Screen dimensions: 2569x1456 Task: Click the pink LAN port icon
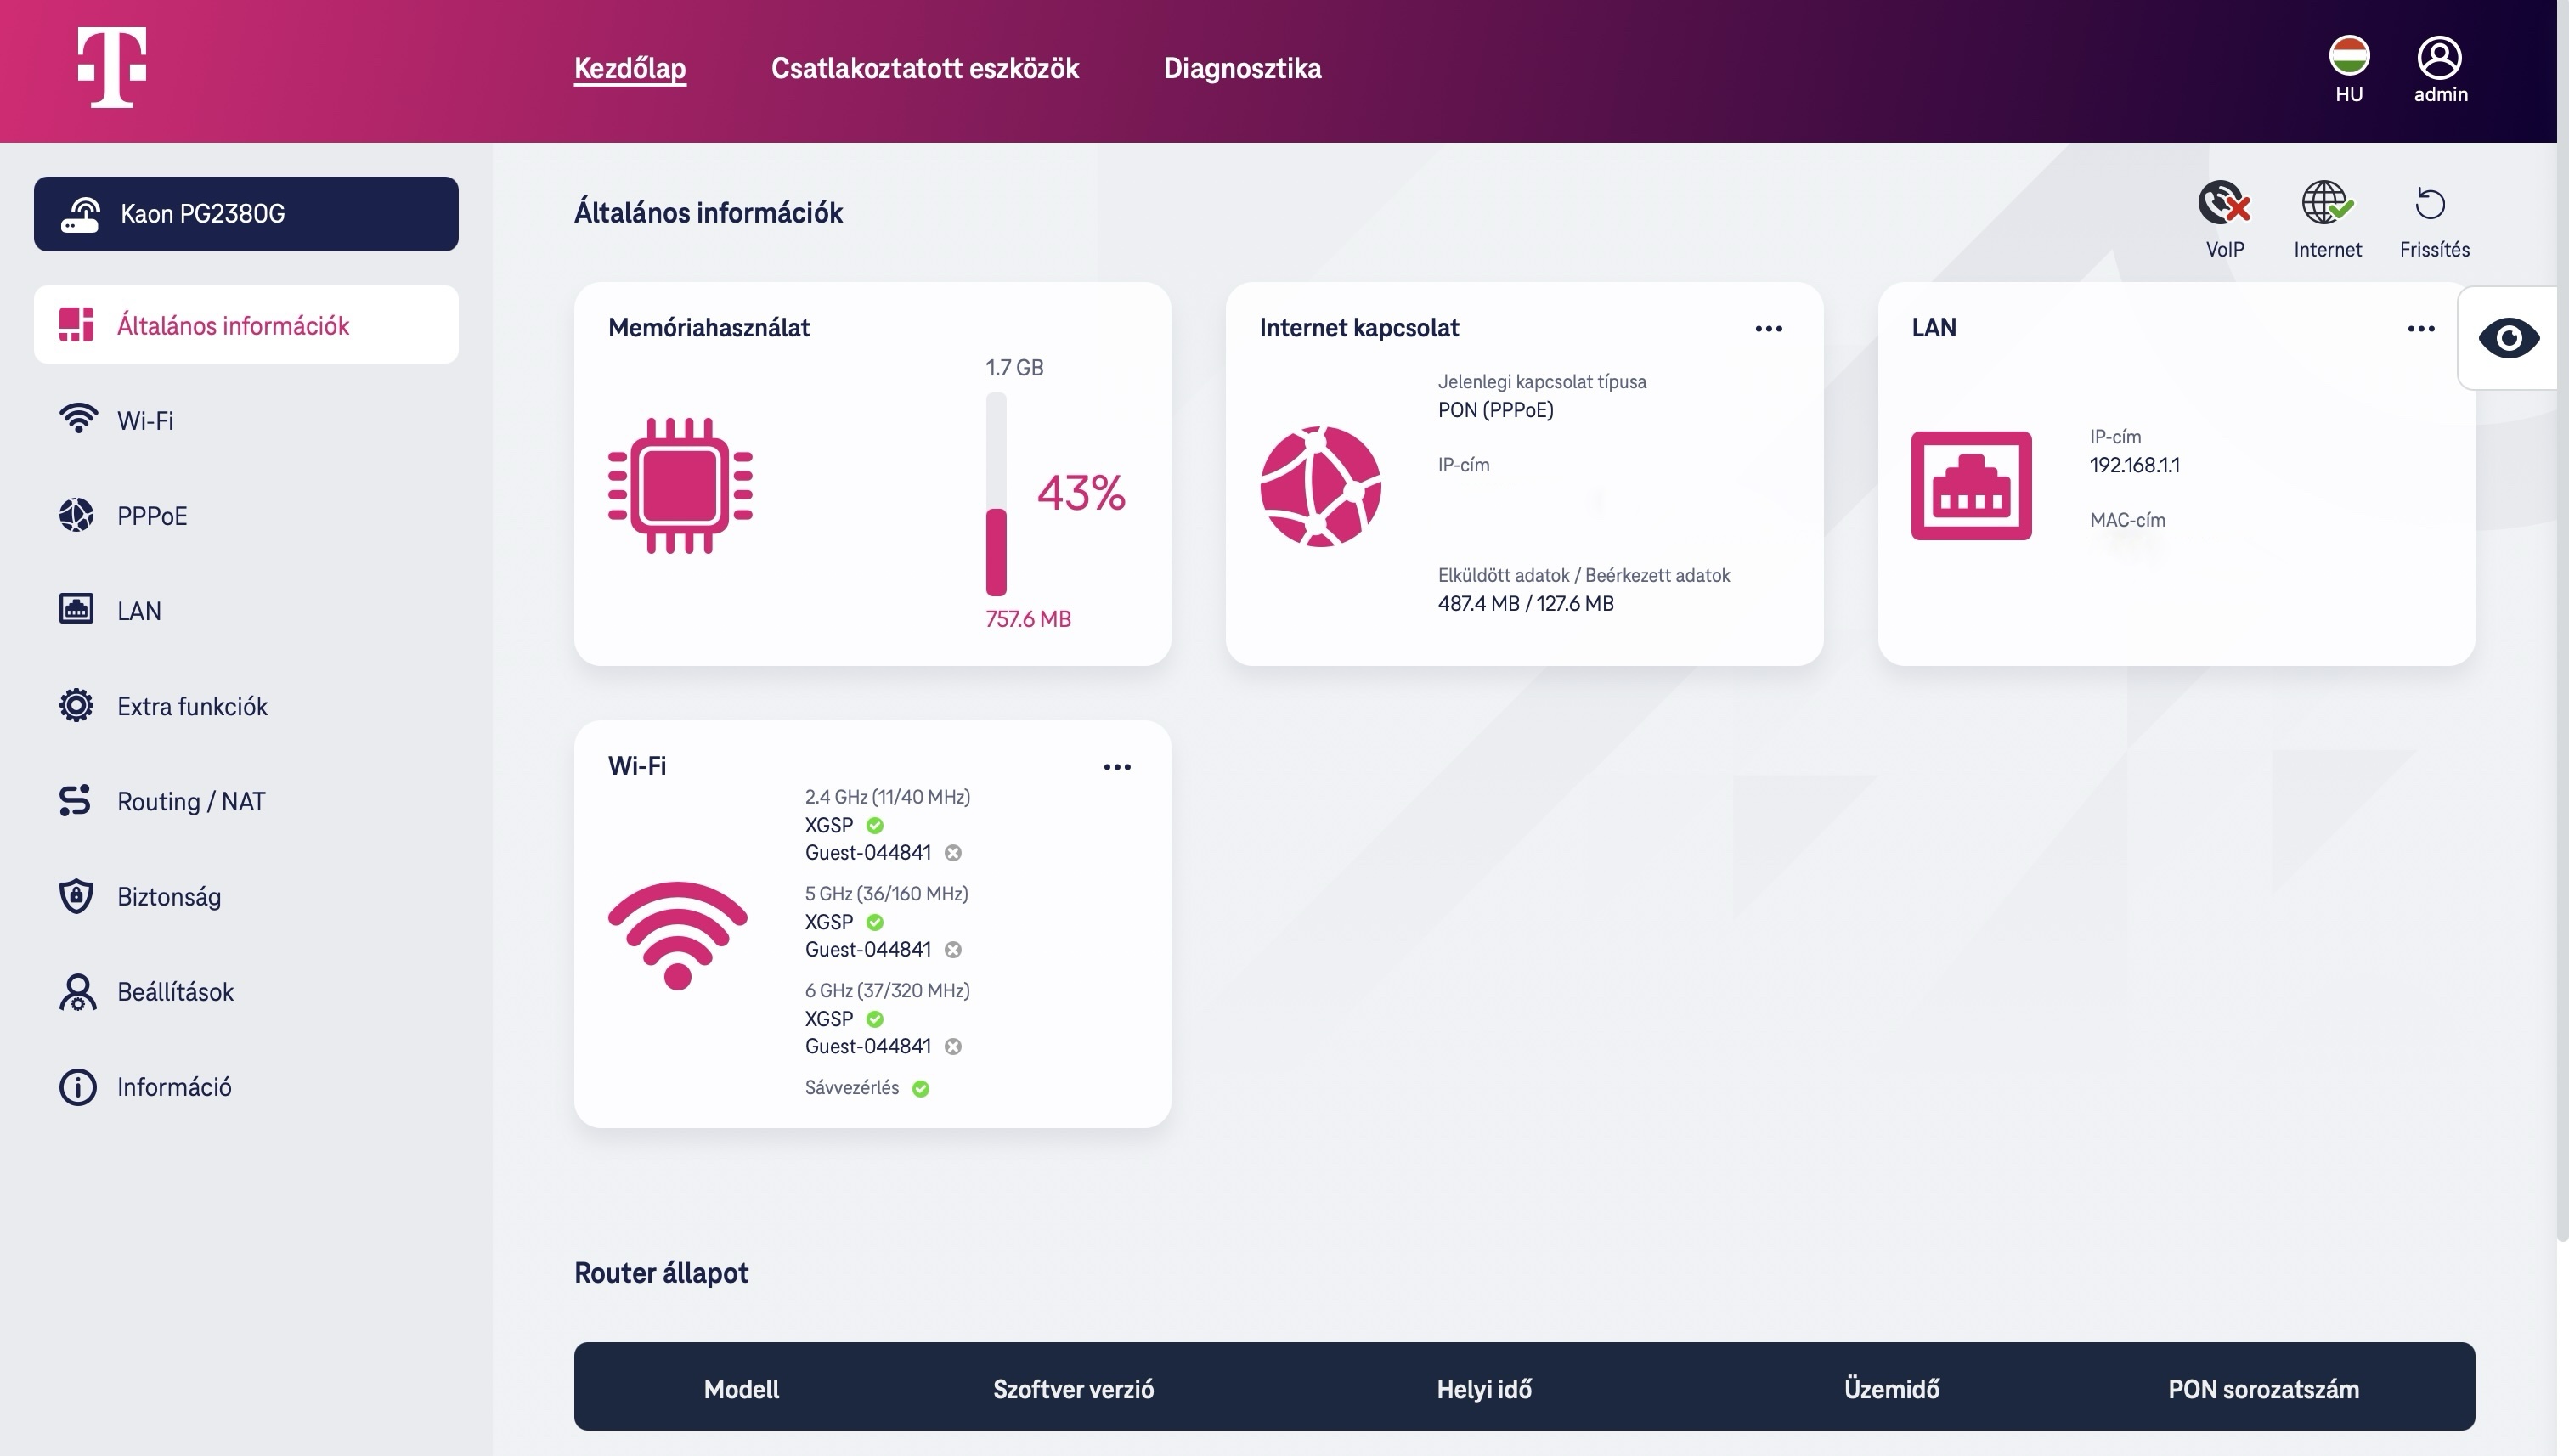click(1970, 485)
